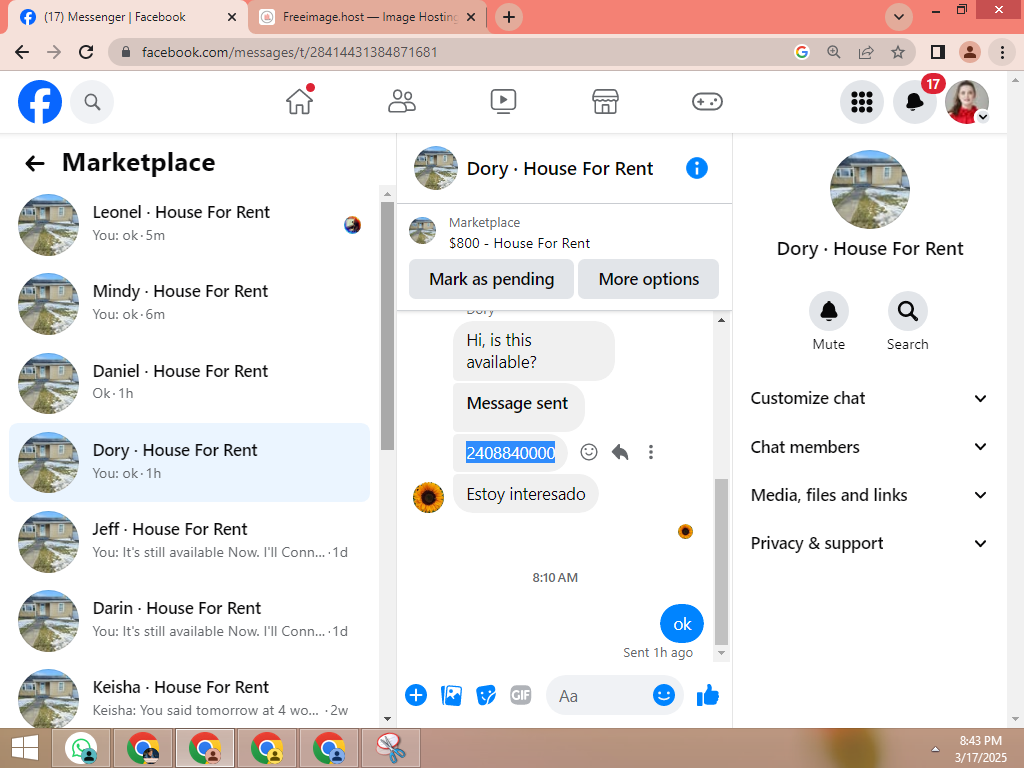The width and height of the screenshot is (1024, 768).
Task: Open Windows Start menu
Action: [x=25, y=748]
